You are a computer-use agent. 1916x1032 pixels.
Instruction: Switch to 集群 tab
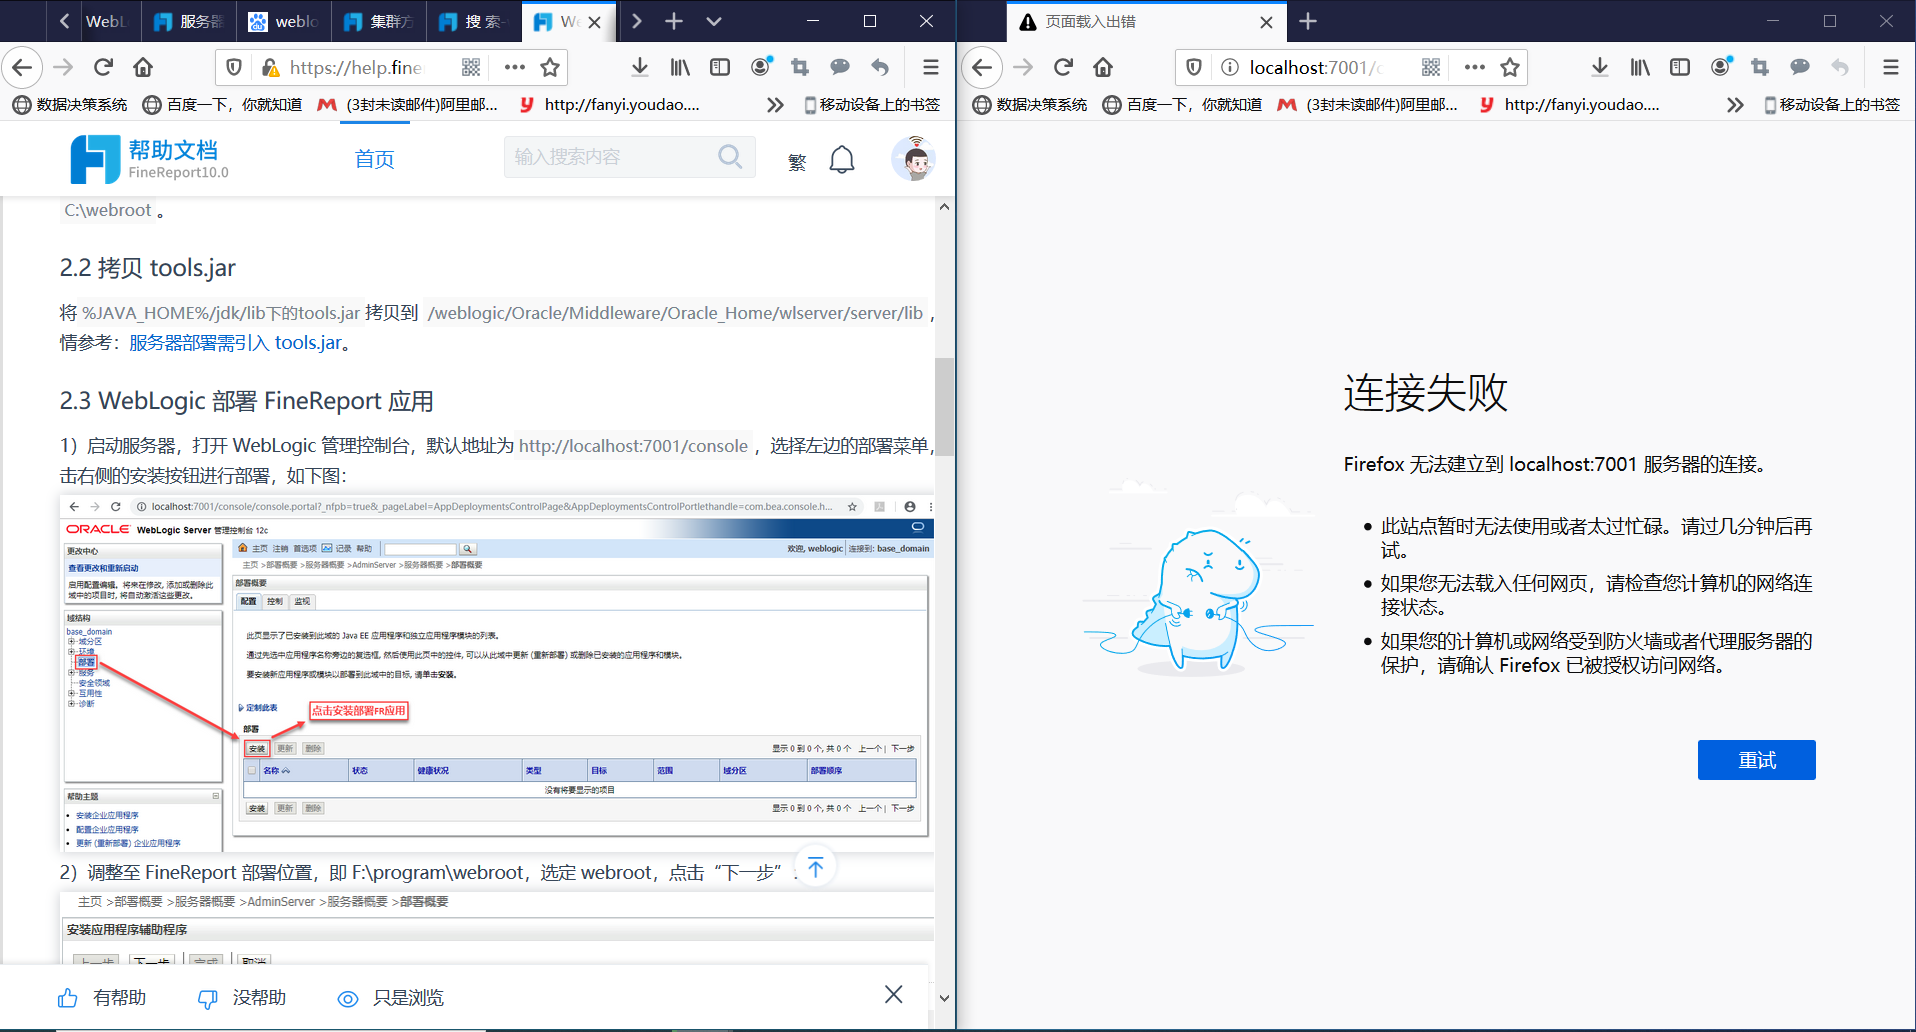click(378, 21)
